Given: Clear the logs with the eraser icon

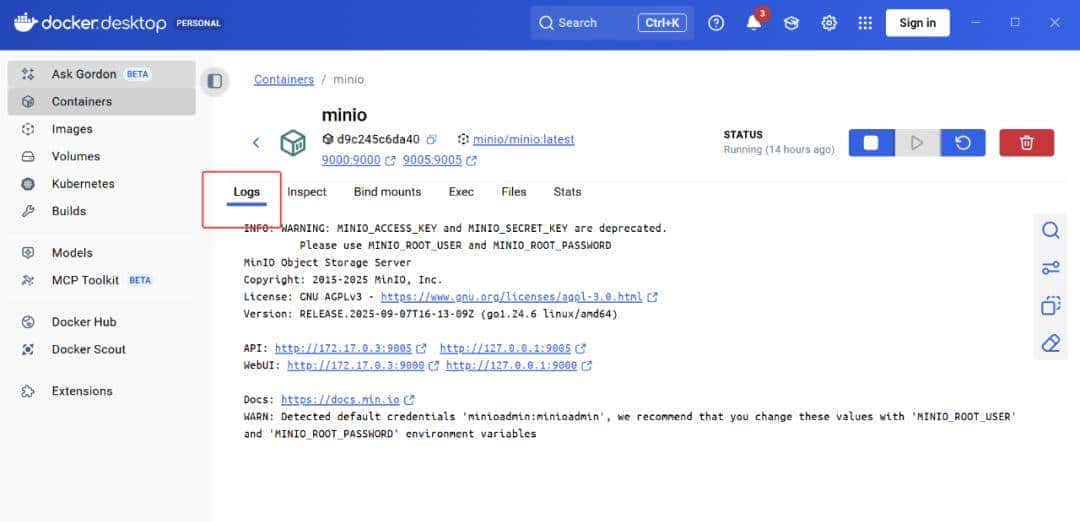Looking at the screenshot, I should click(1050, 342).
